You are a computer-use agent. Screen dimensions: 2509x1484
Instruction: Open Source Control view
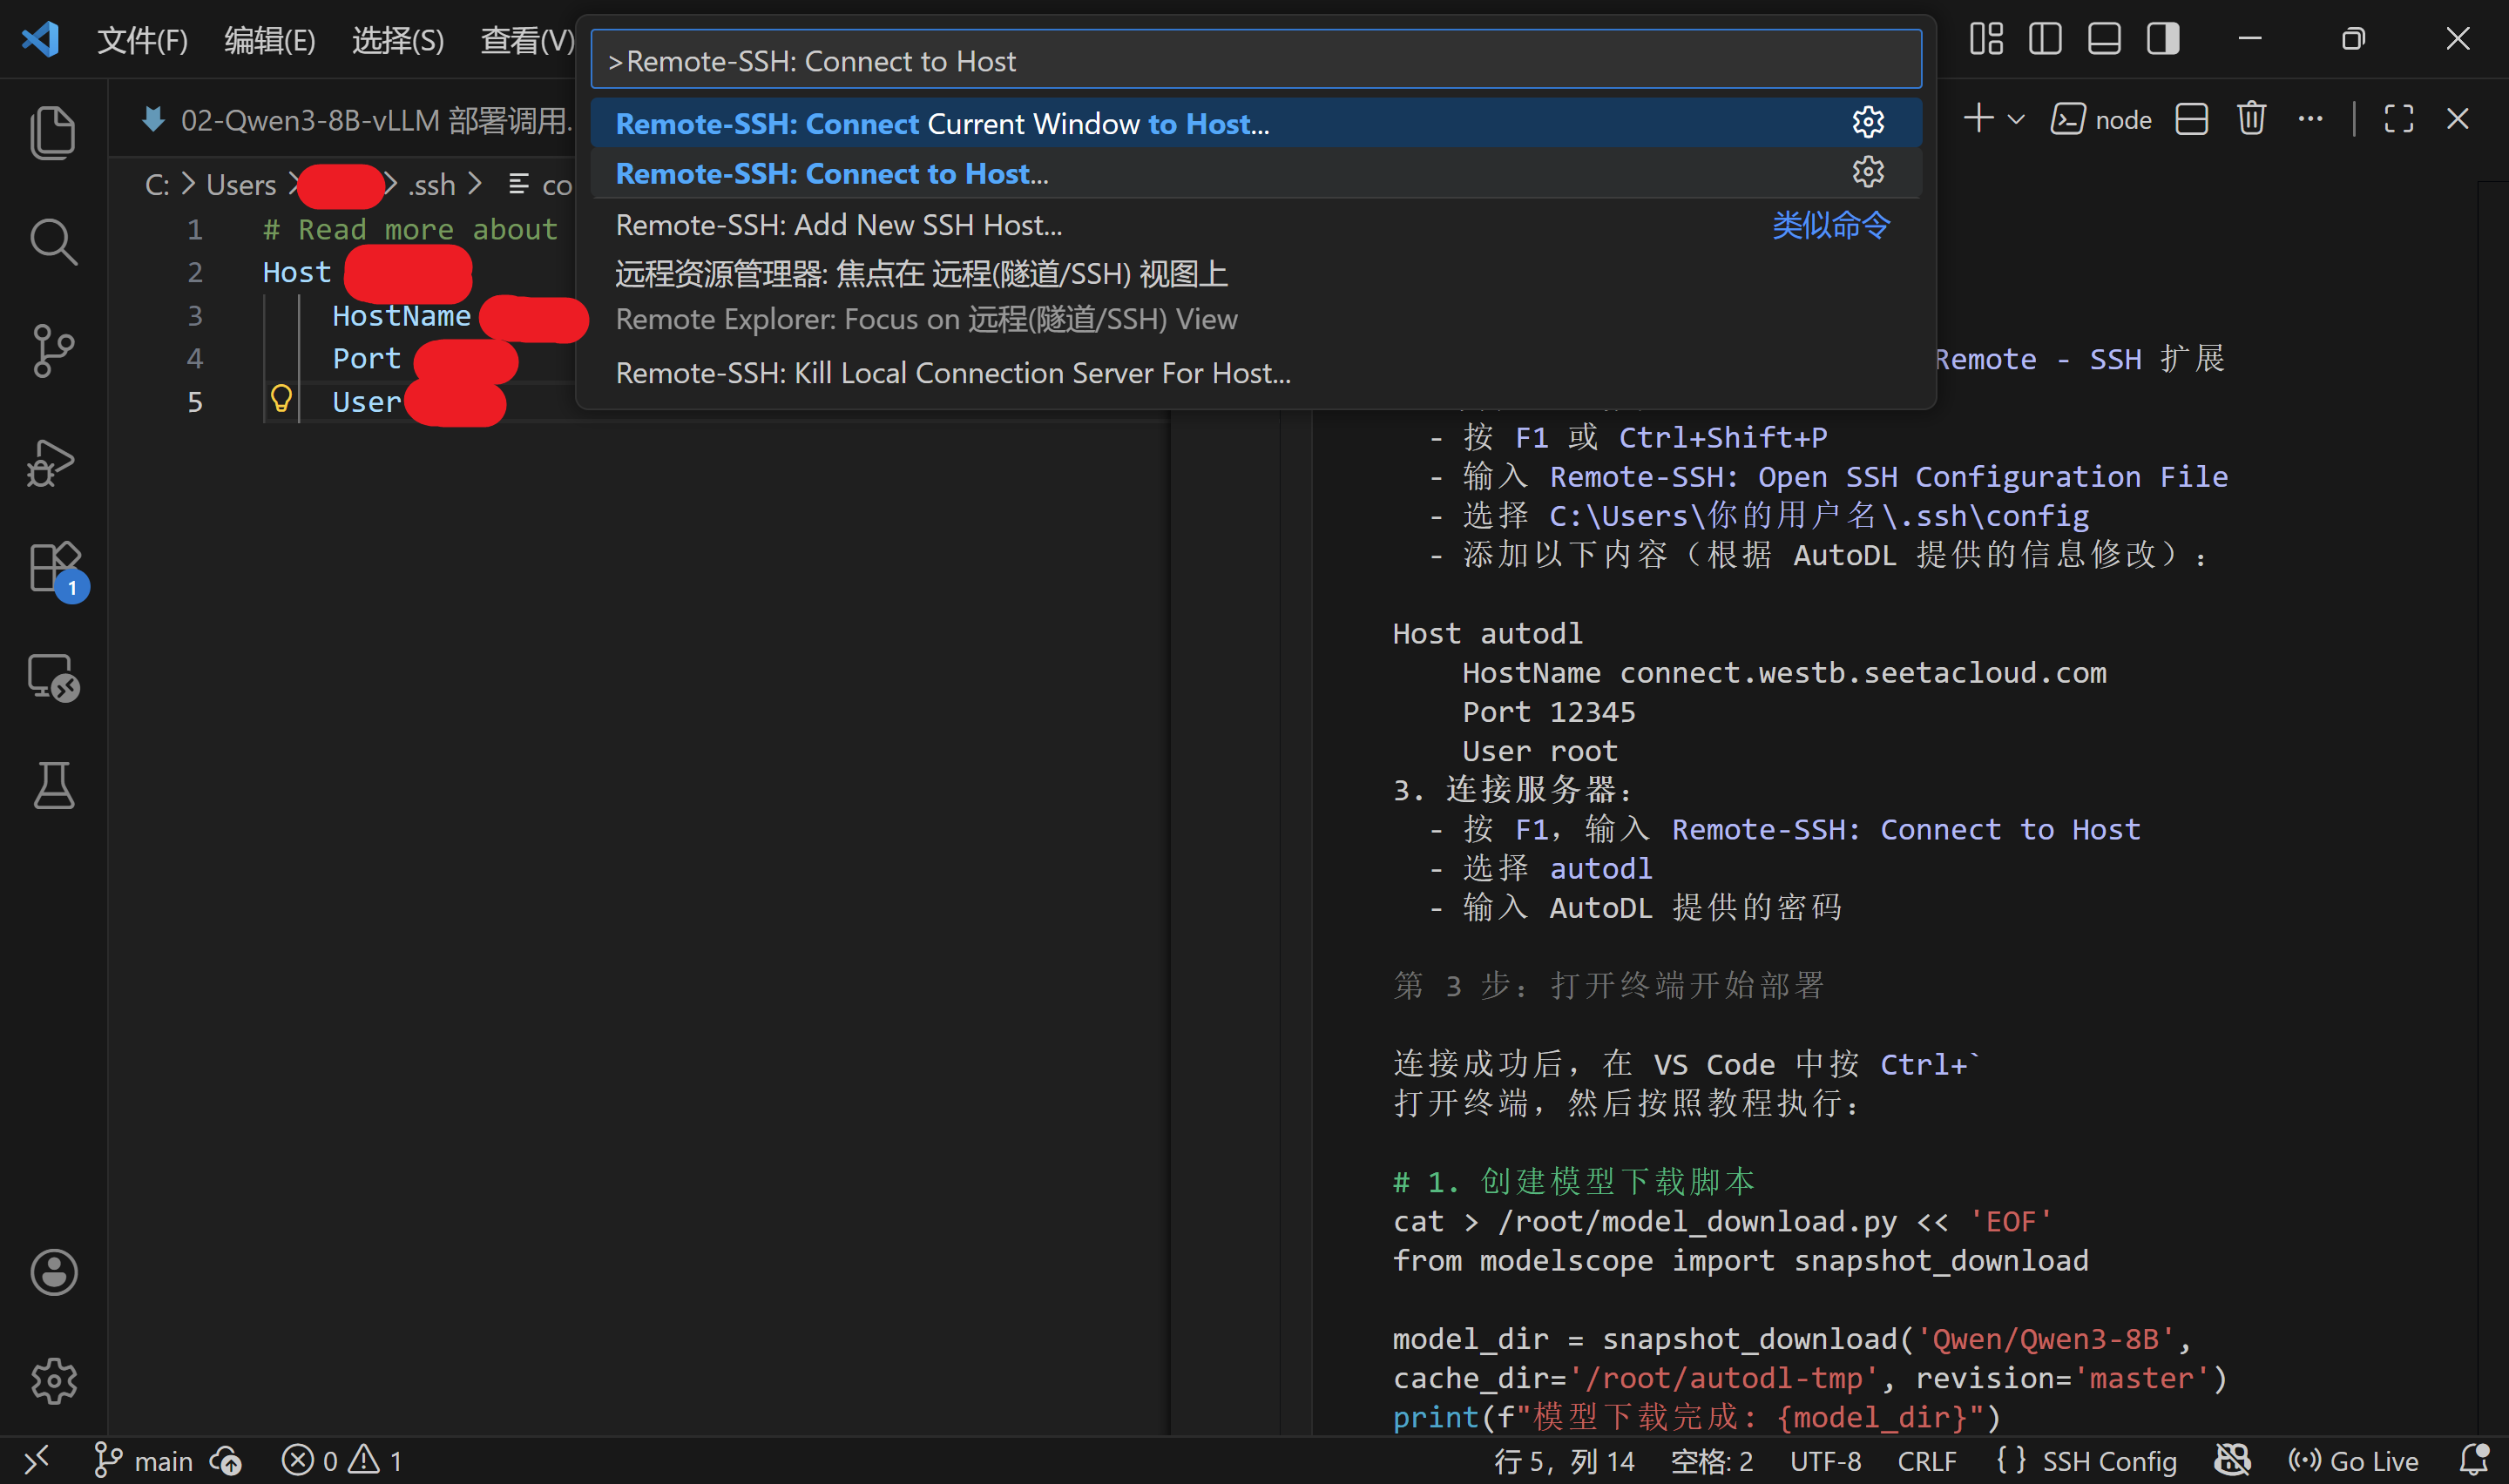(x=53, y=350)
